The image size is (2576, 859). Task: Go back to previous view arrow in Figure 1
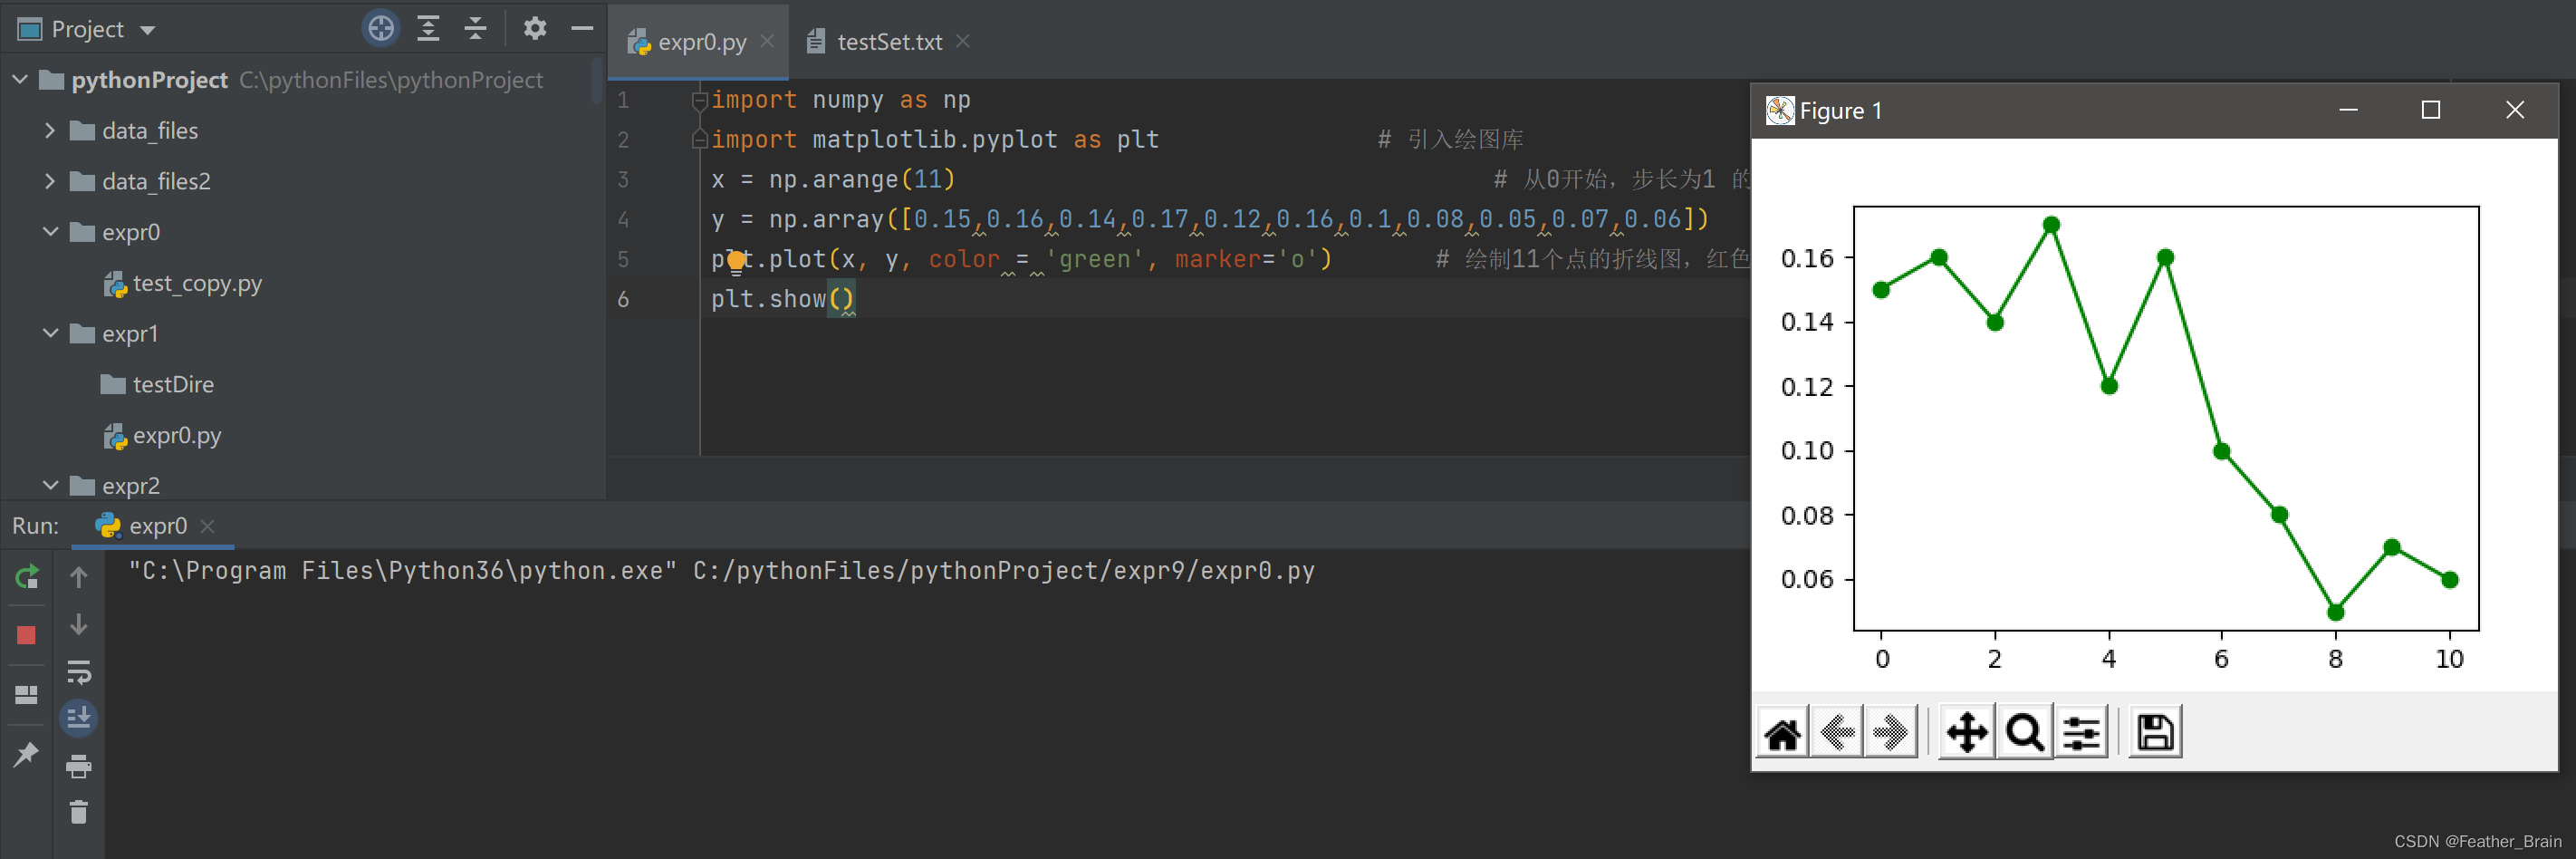[1837, 733]
